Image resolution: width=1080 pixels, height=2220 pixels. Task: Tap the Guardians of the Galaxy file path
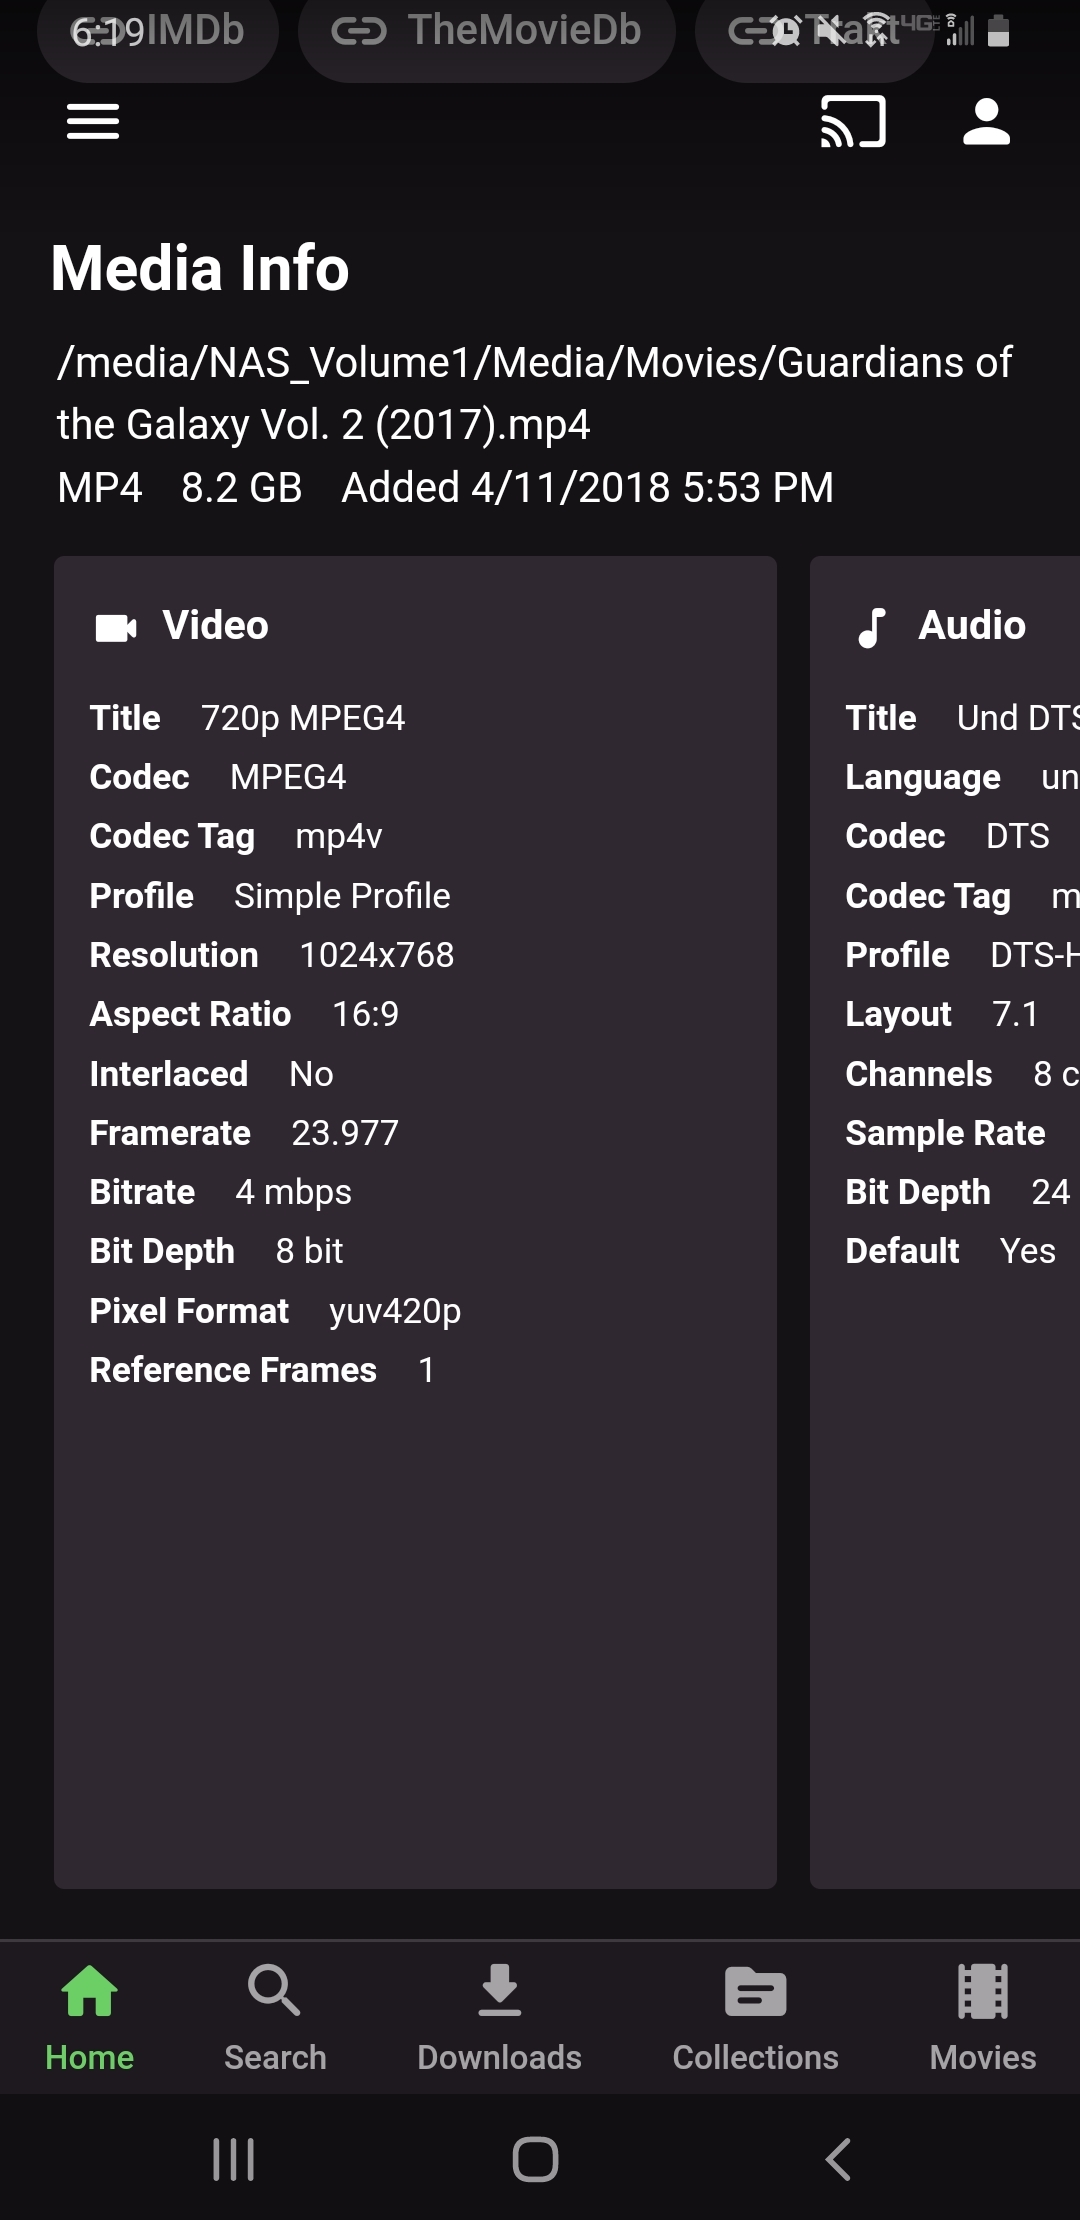pyautogui.click(x=534, y=393)
